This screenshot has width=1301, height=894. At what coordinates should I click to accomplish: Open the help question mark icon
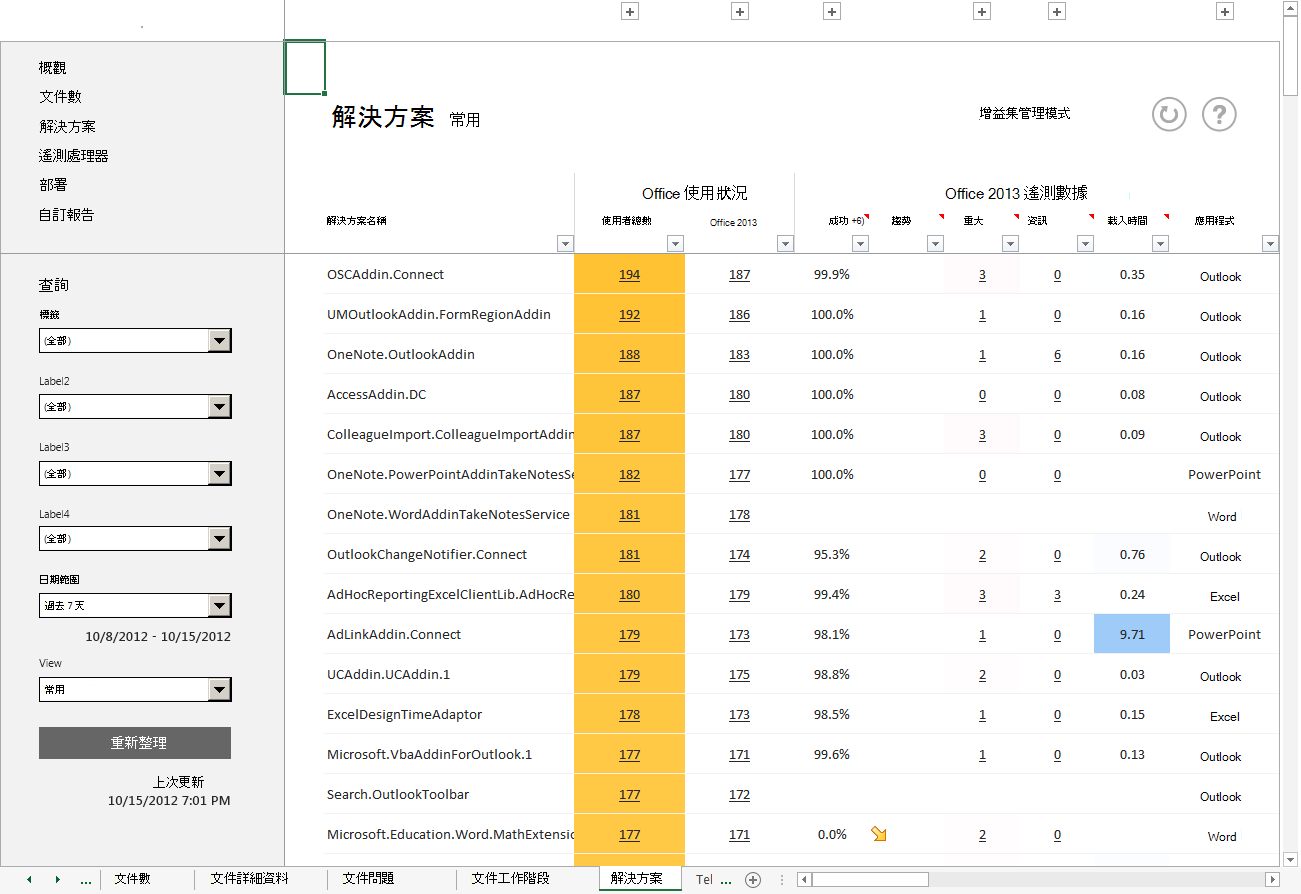pyautogui.click(x=1219, y=114)
